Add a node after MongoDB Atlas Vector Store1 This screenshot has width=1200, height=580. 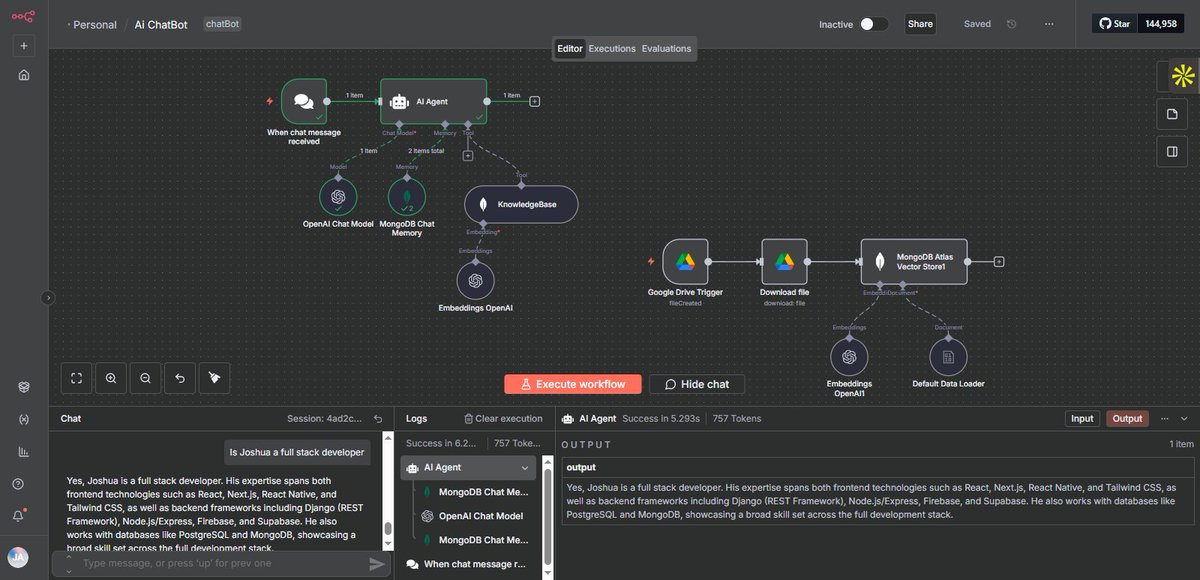[998, 262]
